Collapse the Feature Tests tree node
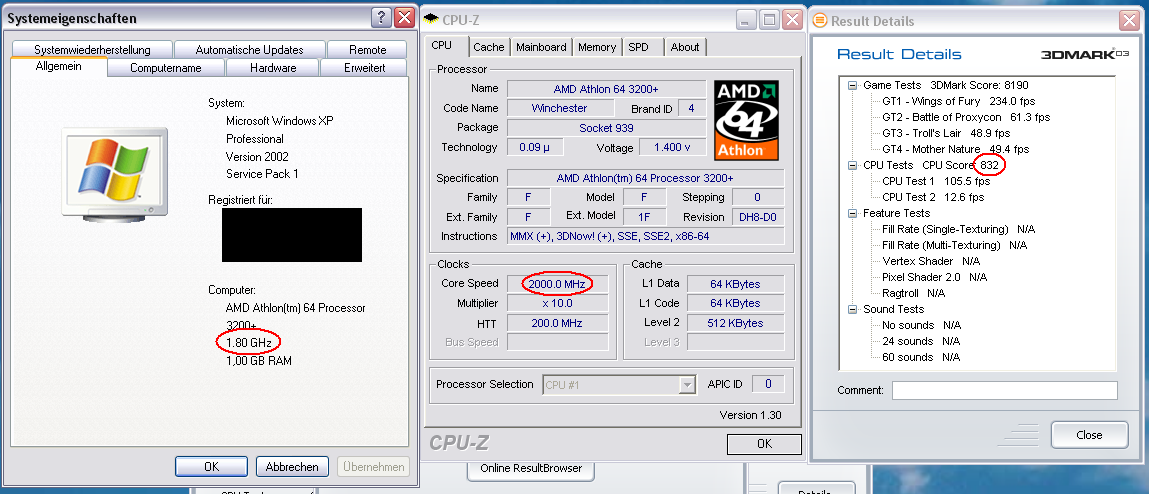The image size is (1149, 494). coord(852,213)
